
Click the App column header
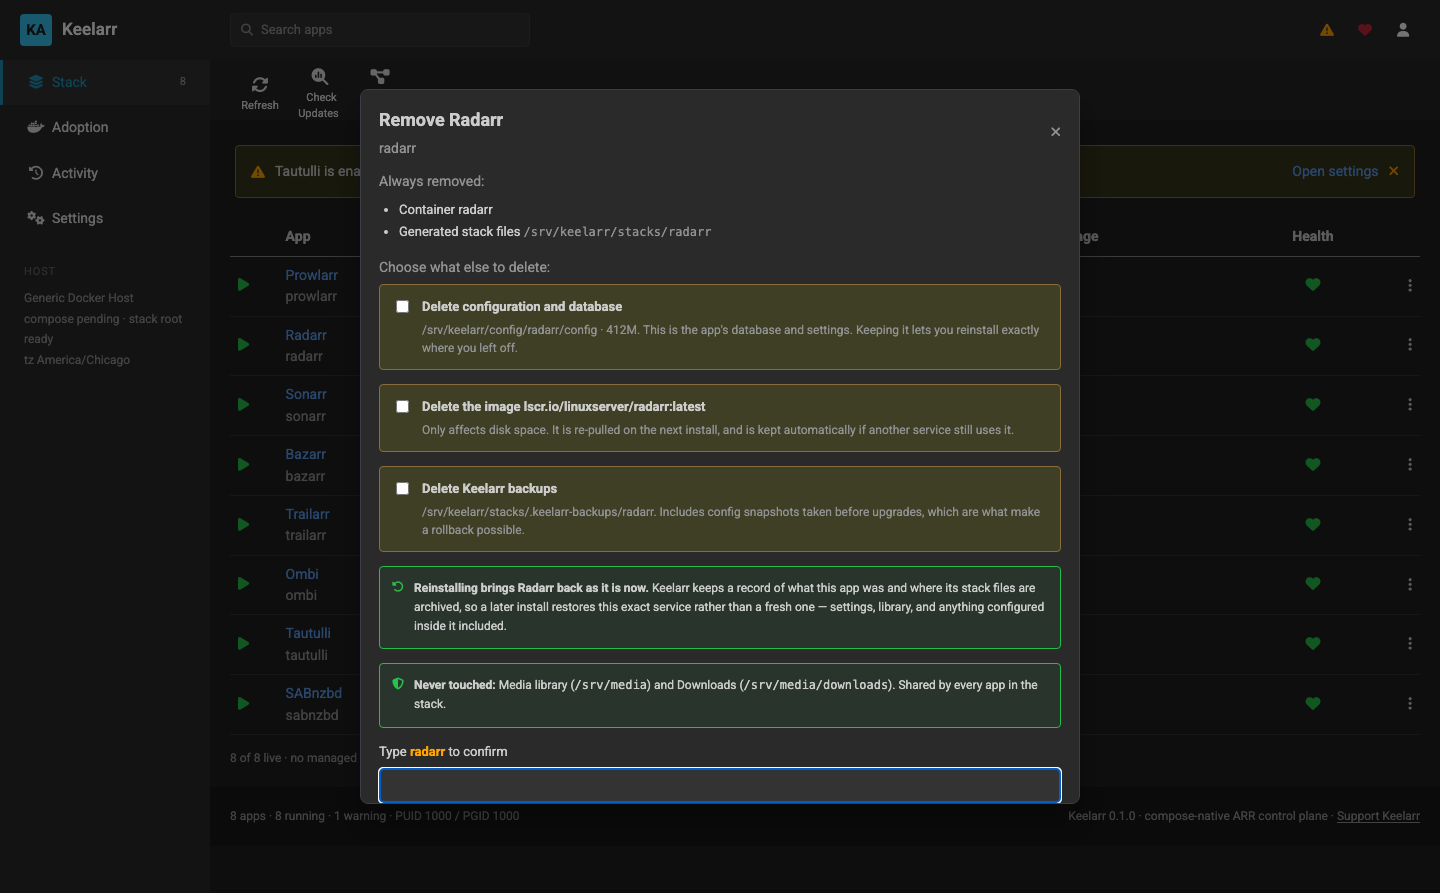pos(298,236)
